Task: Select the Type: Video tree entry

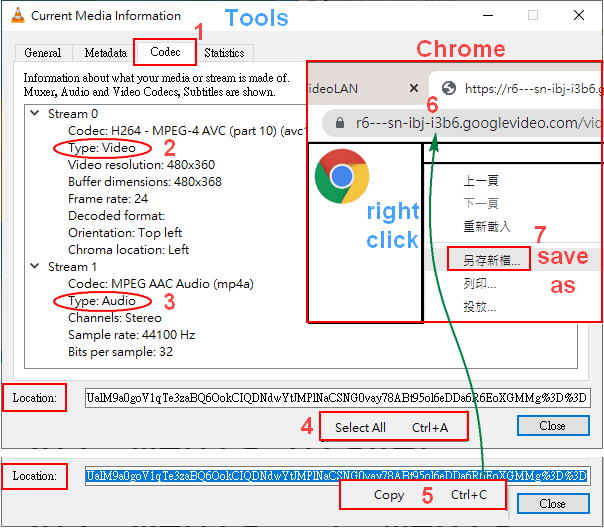Action: [x=102, y=148]
